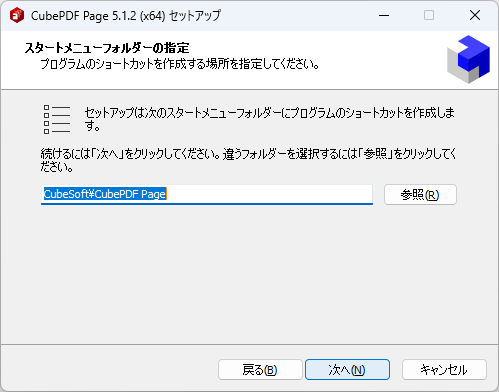This screenshot has width=499, height=392.
Task: Close the setup window with X
Action: (x=475, y=15)
